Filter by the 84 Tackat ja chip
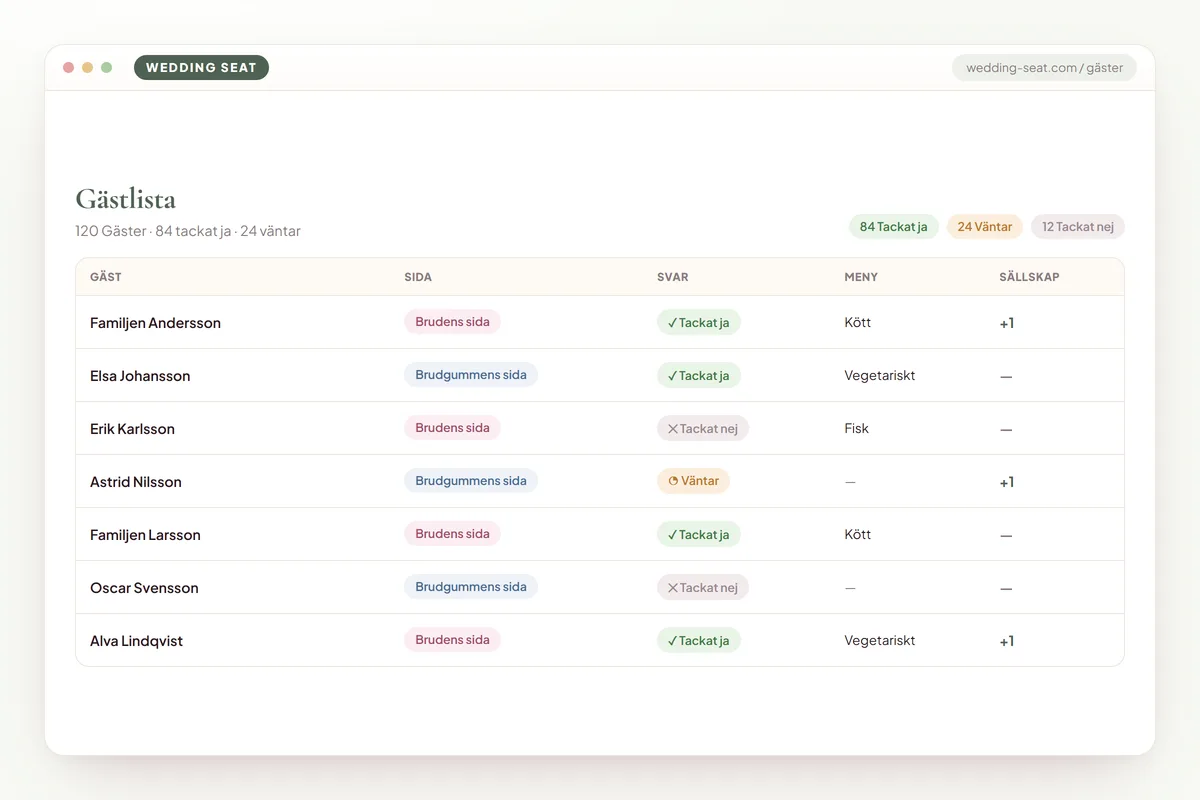The width and height of the screenshot is (1200, 800). (x=894, y=227)
